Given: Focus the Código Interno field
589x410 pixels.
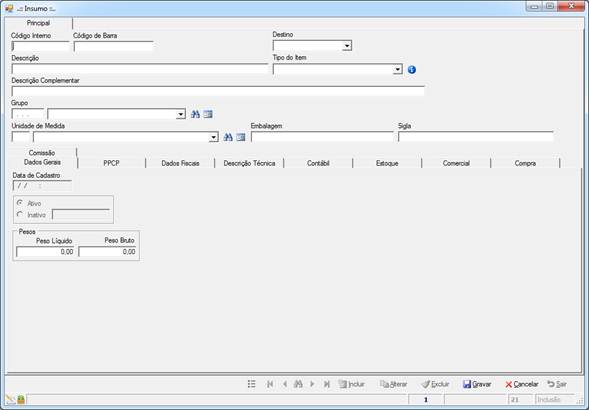Looking at the screenshot, I should coord(41,46).
